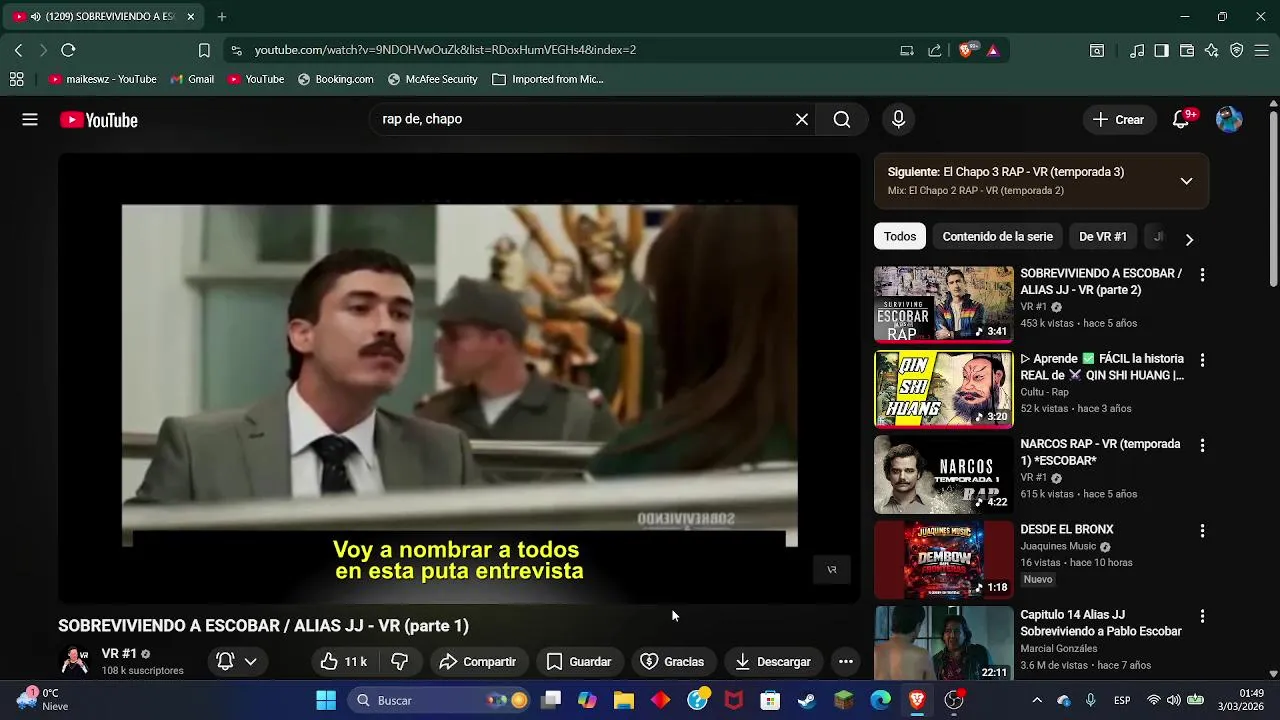Open the Windows Start menu
The height and width of the screenshot is (720, 1280).
[x=326, y=700]
